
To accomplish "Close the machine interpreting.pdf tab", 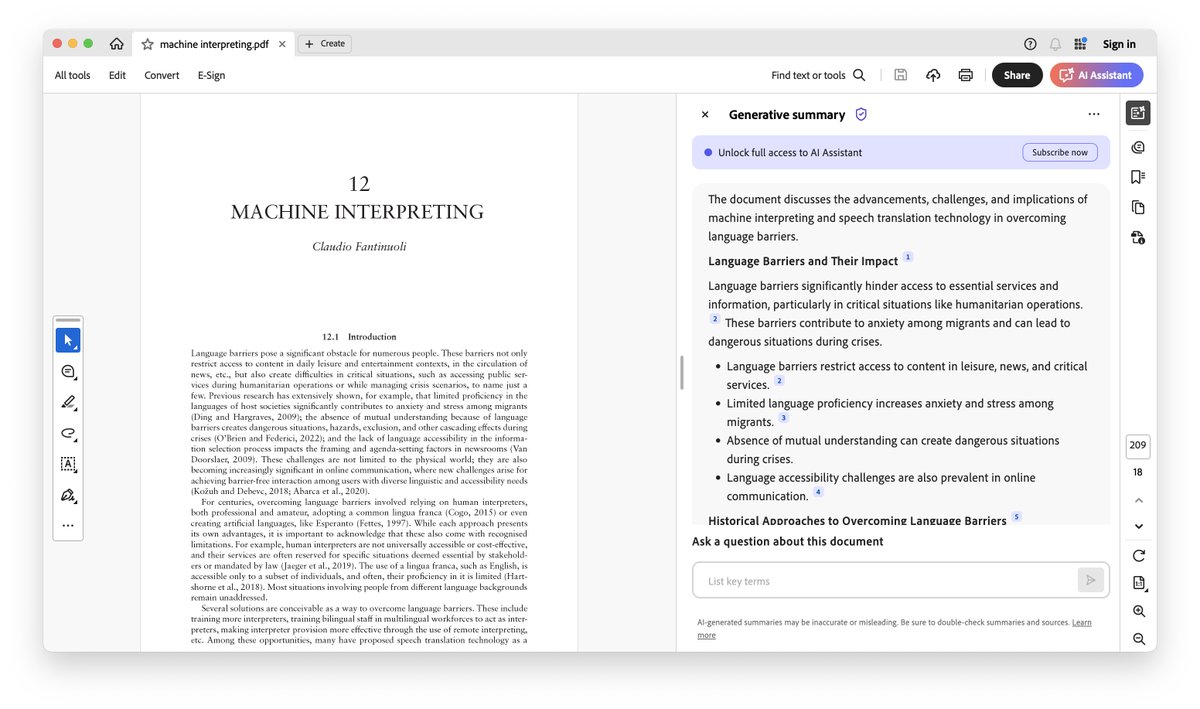I will pyautogui.click(x=282, y=44).
